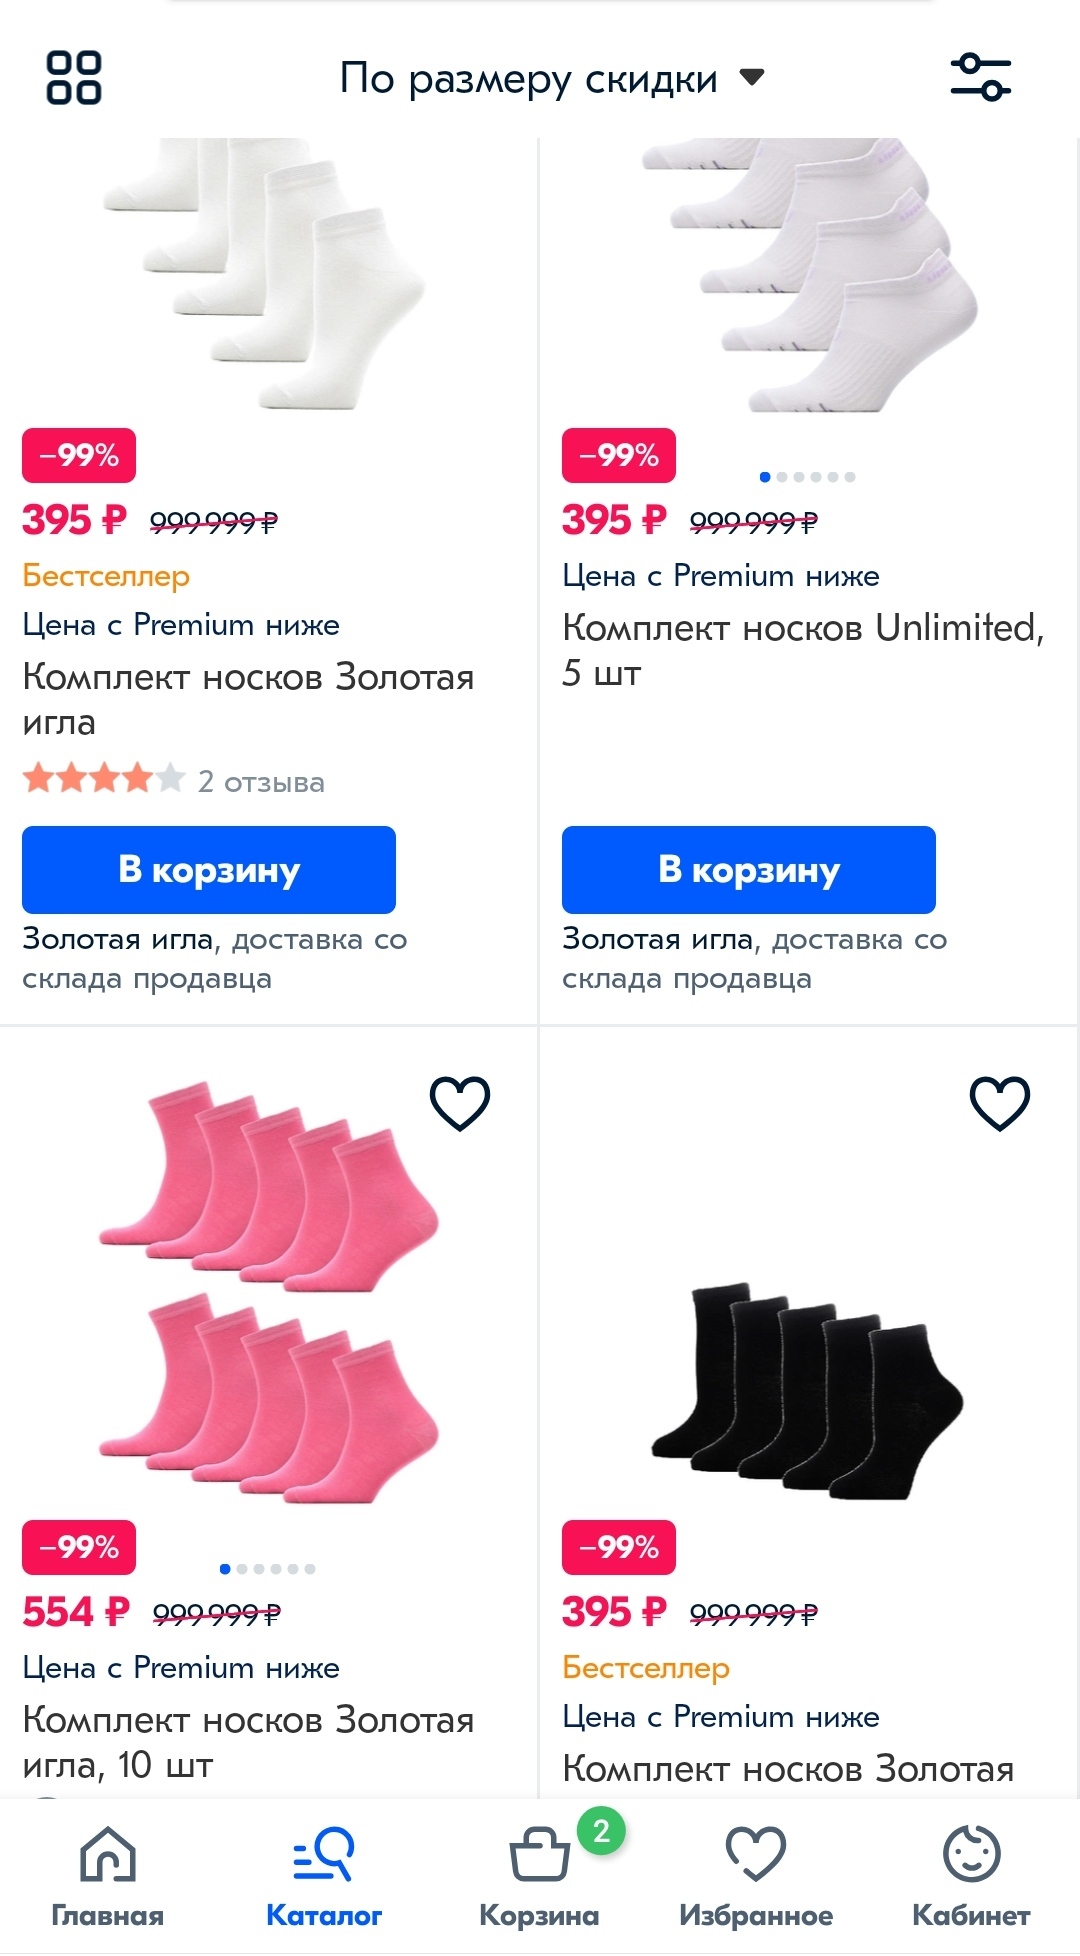Add Золотая игла white socks to cart

tap(209, 870)
